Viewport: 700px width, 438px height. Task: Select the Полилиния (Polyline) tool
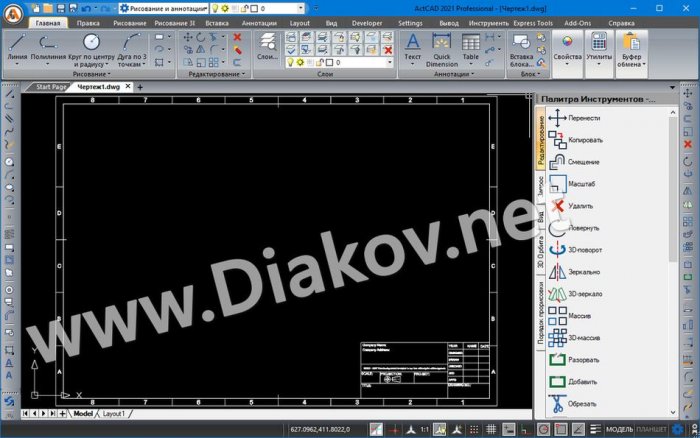49,45
